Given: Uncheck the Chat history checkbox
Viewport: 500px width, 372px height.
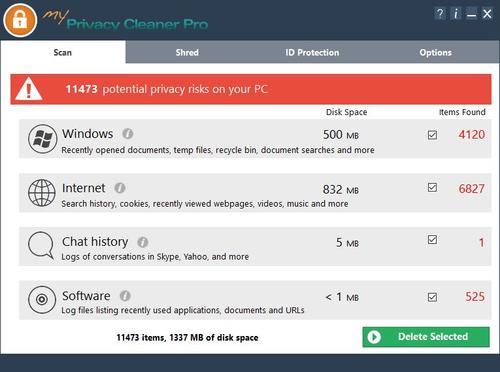Looking at the screenshot, I should (x=432, y=239).
